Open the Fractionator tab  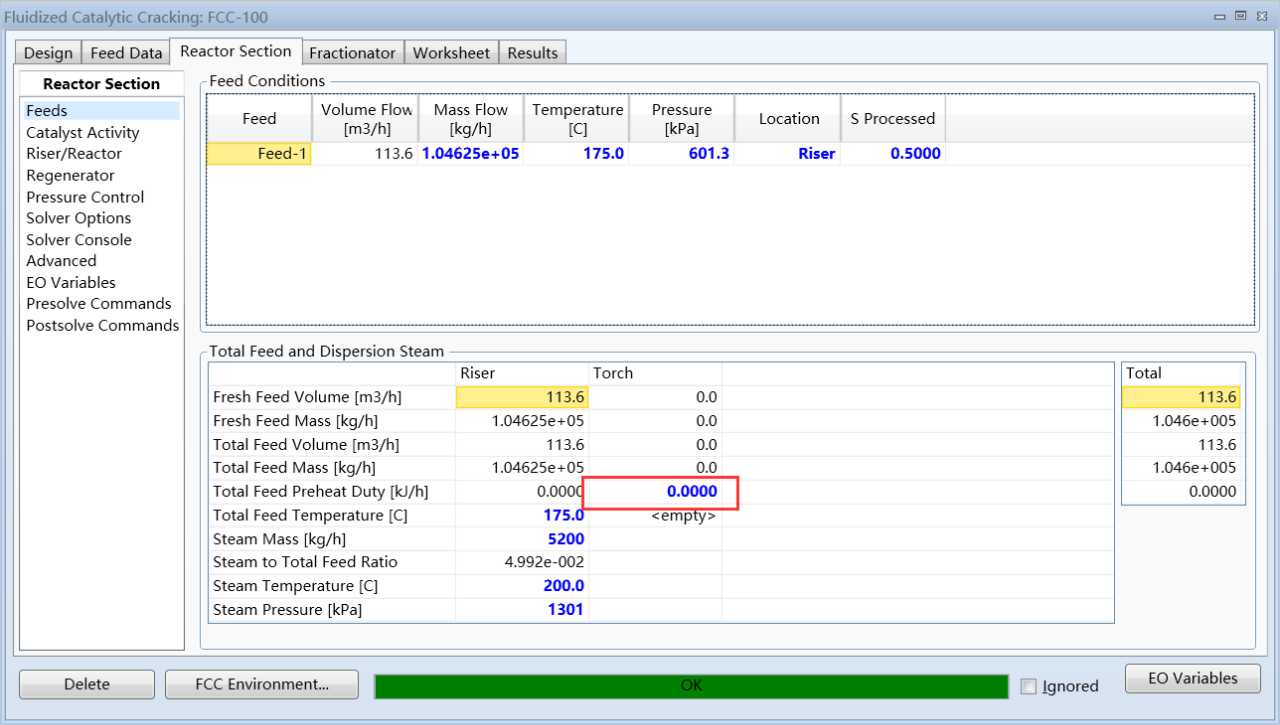(353, 53)
